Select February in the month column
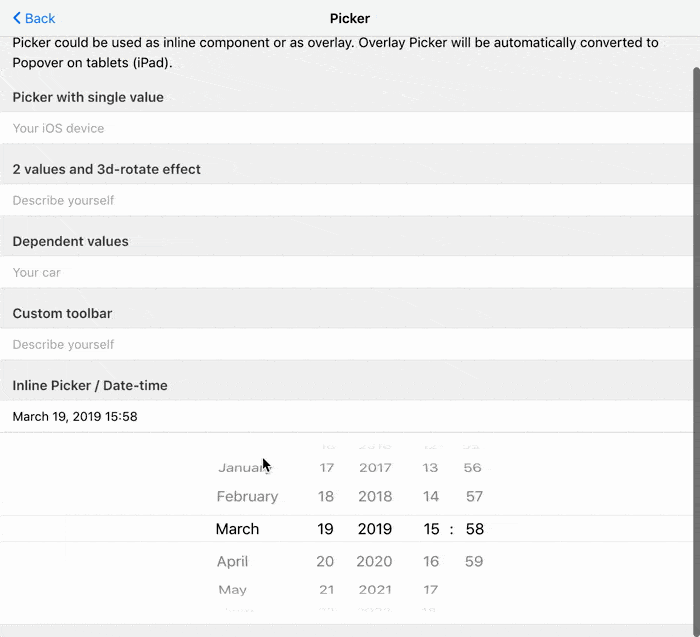Image resolution: width=700 pixels, height=637 pixels. coord(247,496)
